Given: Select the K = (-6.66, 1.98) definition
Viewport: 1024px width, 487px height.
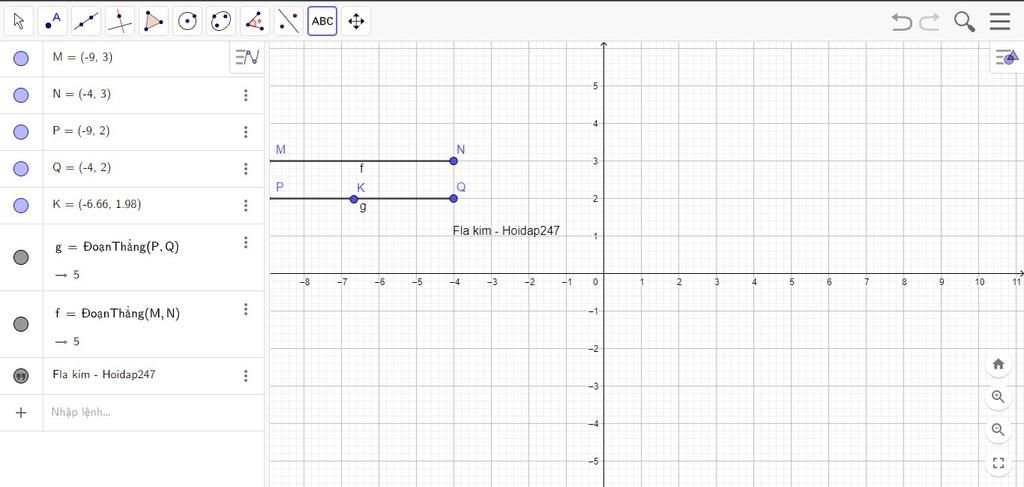Looking at the screenshot, I should pos(97,204).
